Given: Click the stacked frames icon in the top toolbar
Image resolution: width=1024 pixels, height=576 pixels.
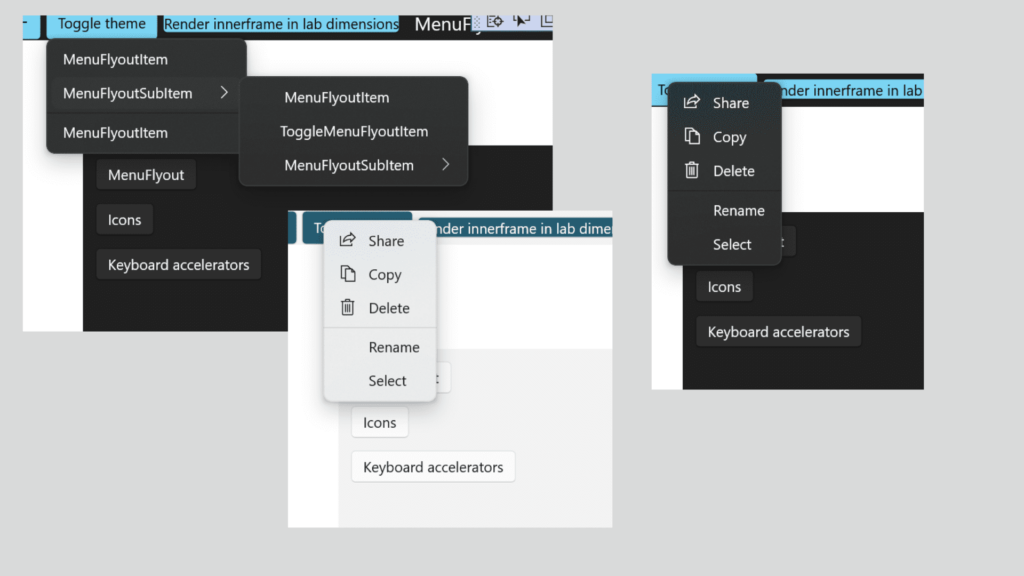Looking at the screenshot, I should coord(548,22).
